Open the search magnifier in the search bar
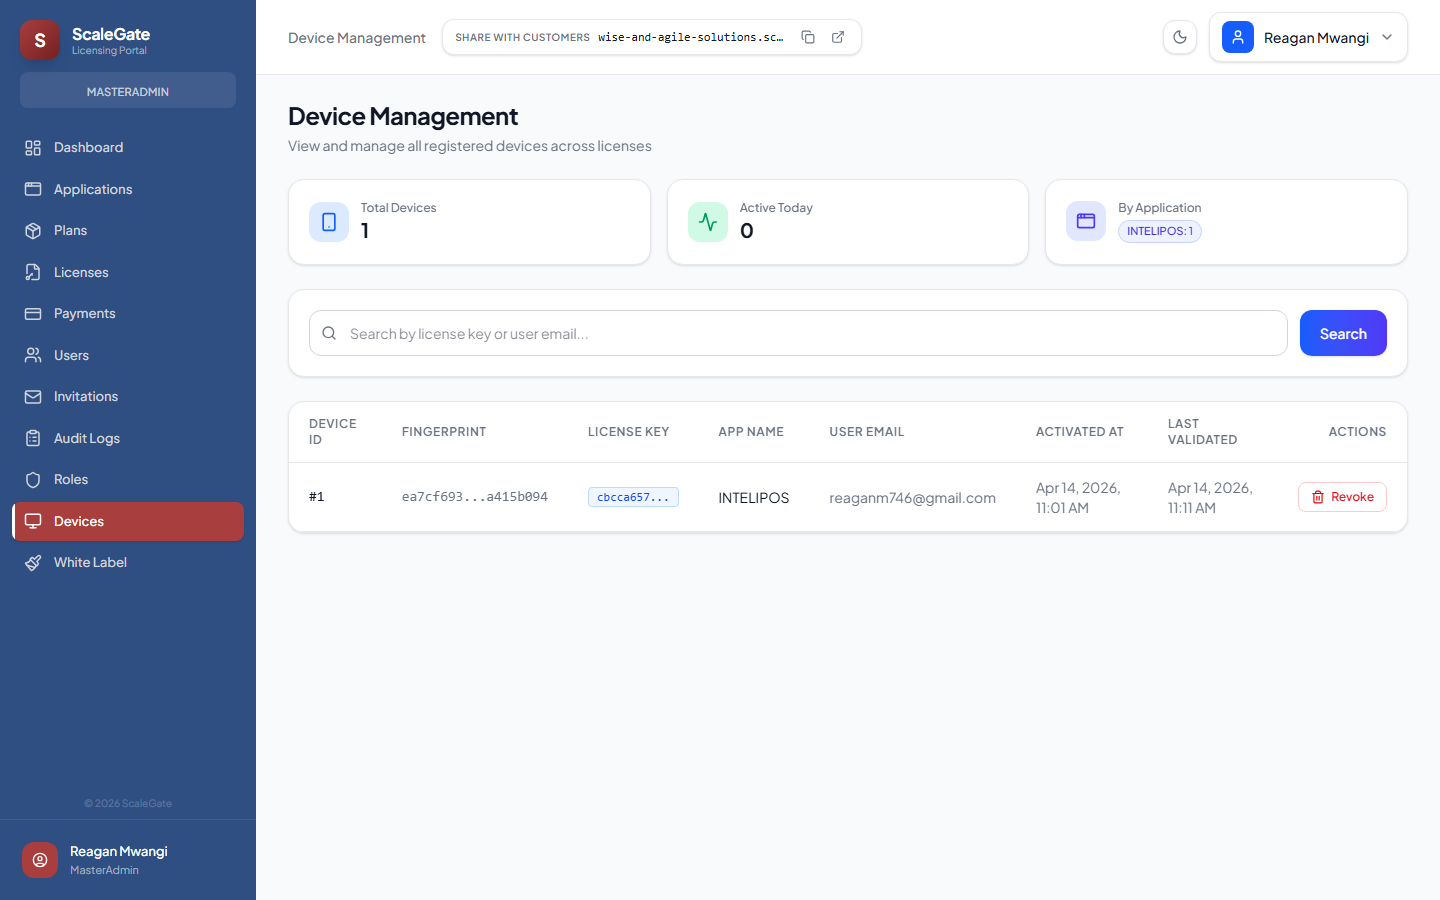Viewport: 1440px width, 900px height. [329, 333]
